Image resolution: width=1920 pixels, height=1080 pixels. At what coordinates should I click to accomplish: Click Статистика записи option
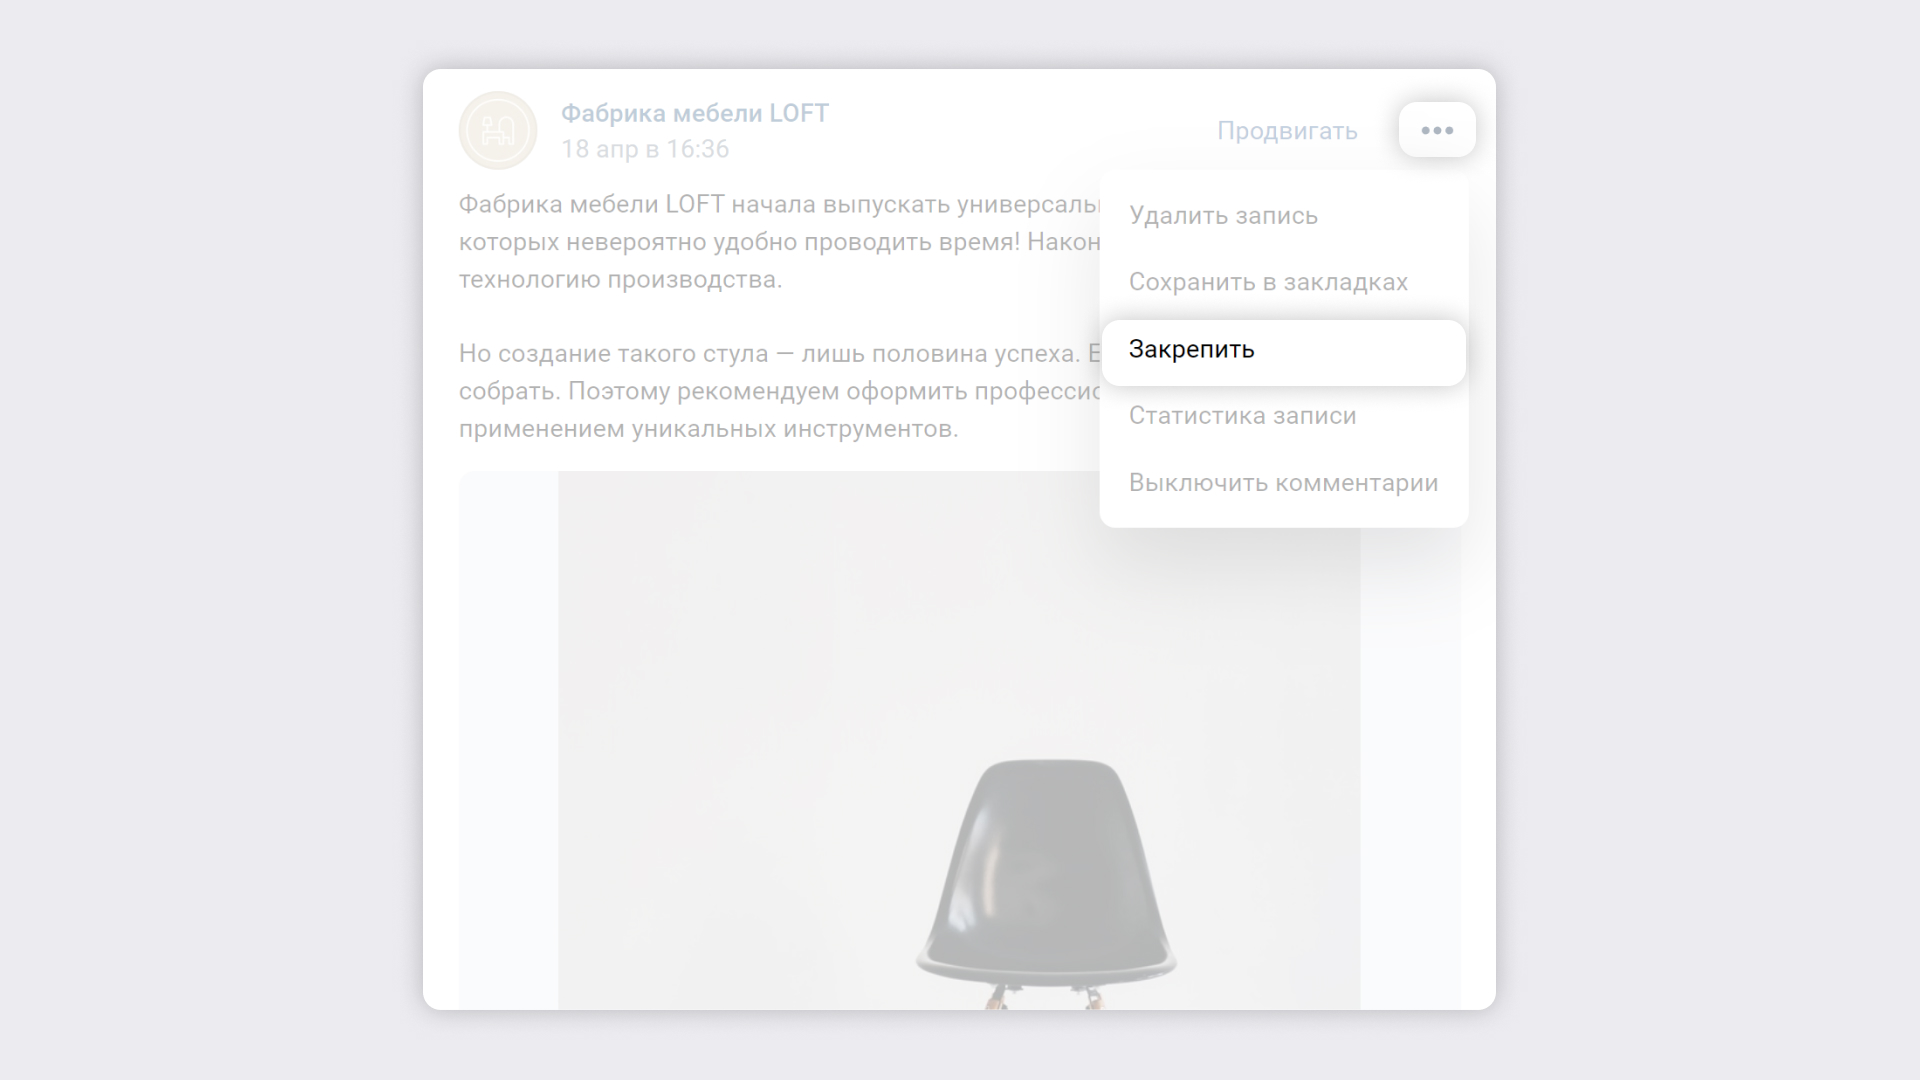(x=1242, y=415)
